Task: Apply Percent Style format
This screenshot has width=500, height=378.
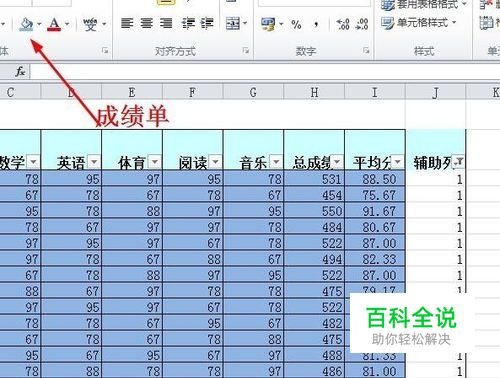Action: click(296, 24)
